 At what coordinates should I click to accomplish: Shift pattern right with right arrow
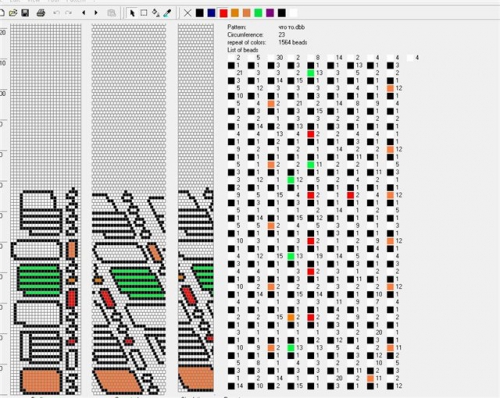96,13
